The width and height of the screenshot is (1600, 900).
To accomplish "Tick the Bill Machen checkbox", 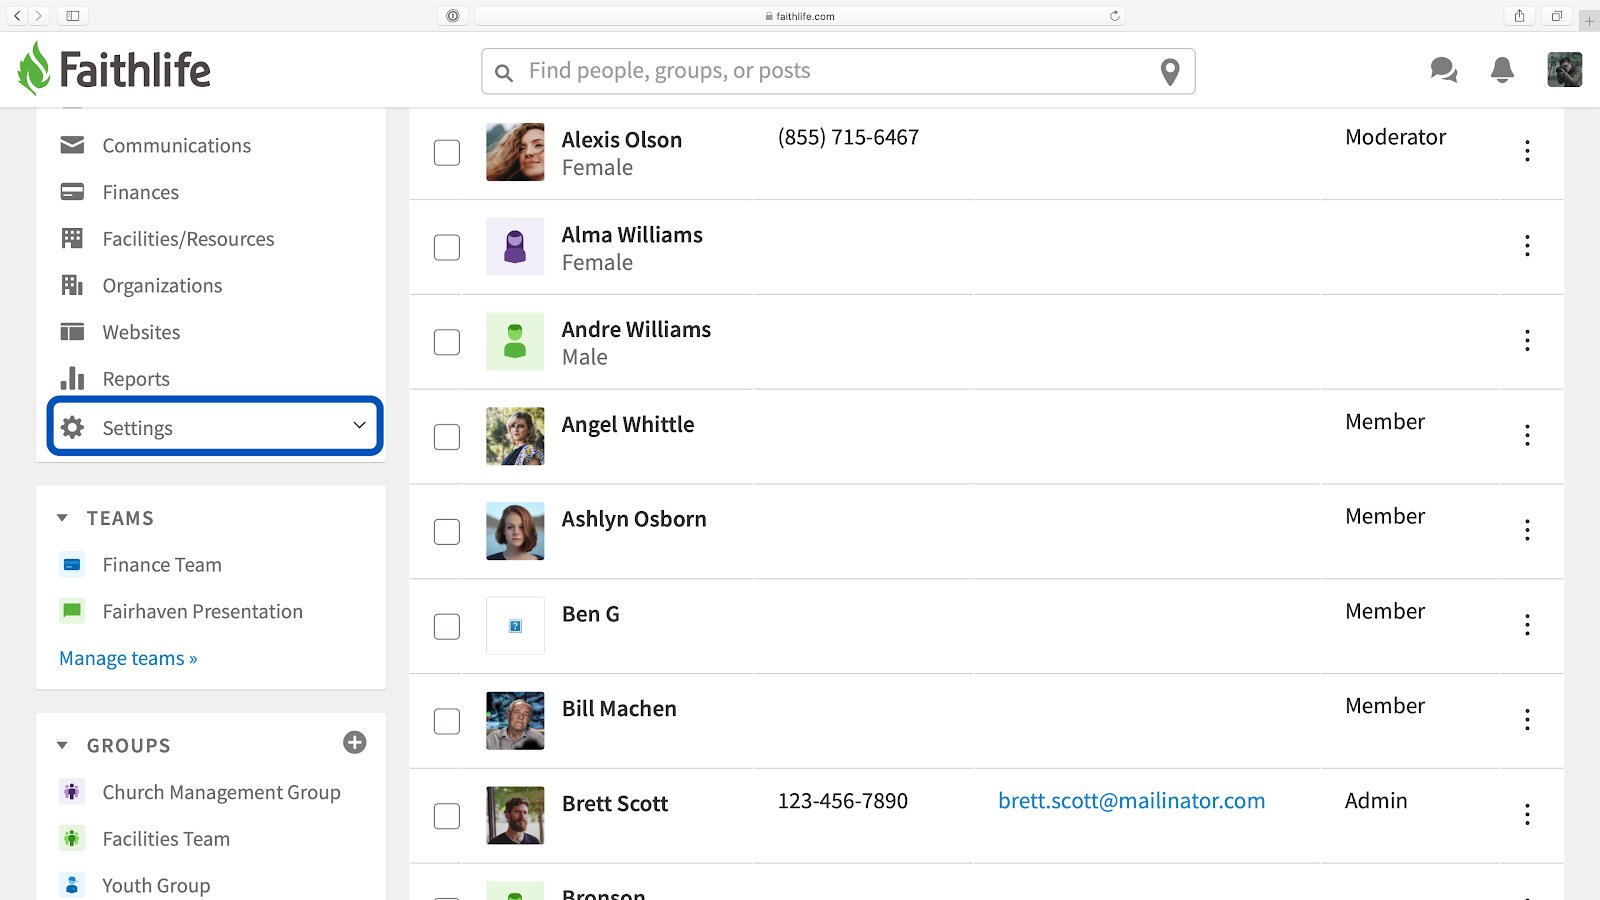I will (447, 721).
